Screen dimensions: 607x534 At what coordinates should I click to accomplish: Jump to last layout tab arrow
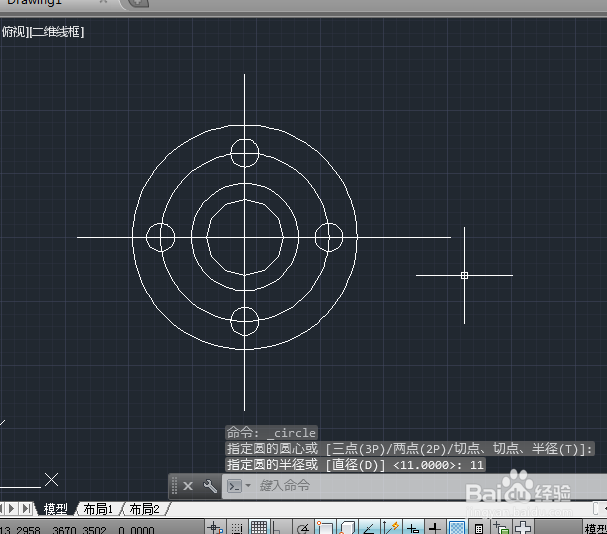coord(26,508)
